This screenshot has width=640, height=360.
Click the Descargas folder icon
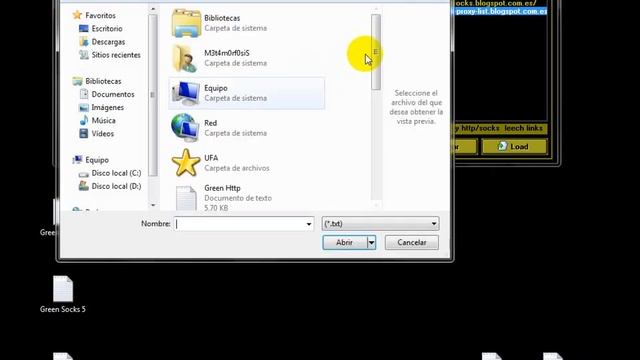click(84, 42)
